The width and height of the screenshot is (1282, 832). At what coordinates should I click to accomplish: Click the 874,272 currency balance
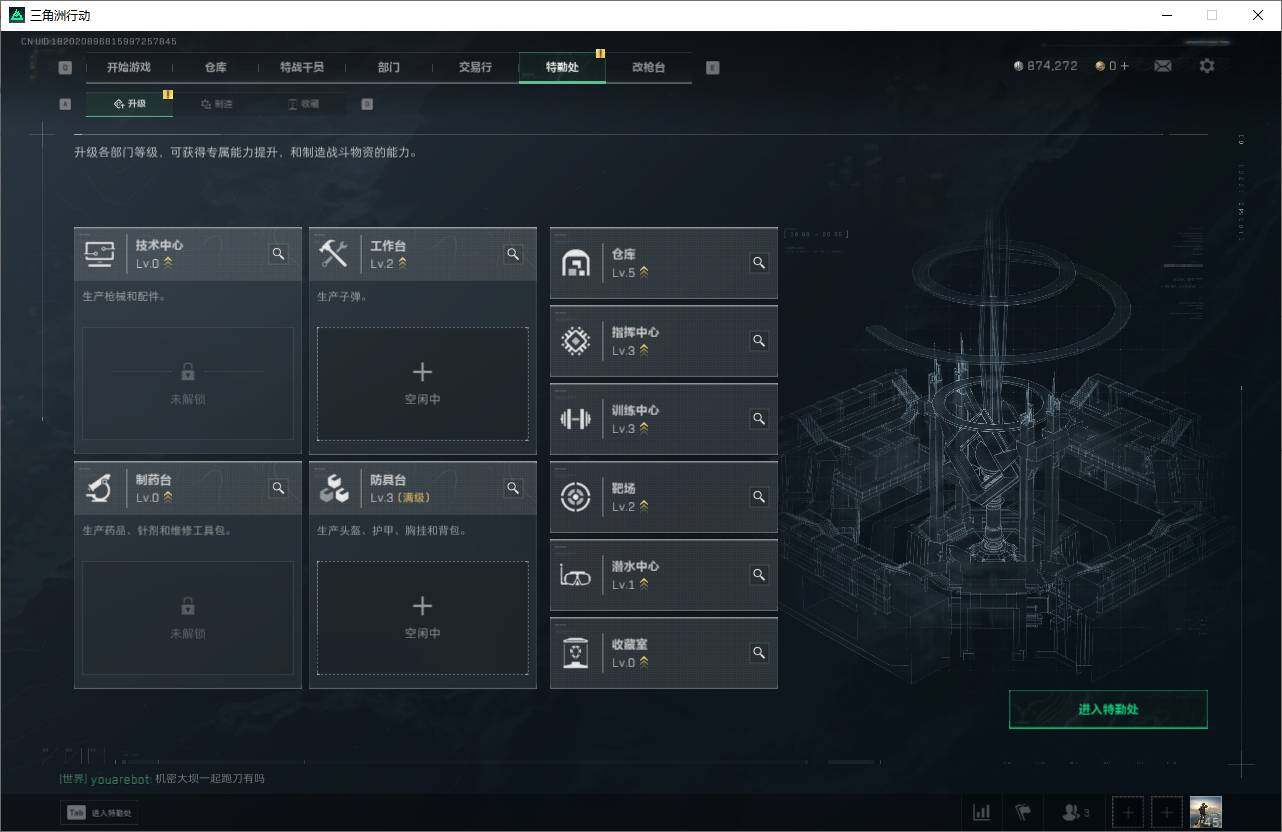click(x=1045, y=66)
